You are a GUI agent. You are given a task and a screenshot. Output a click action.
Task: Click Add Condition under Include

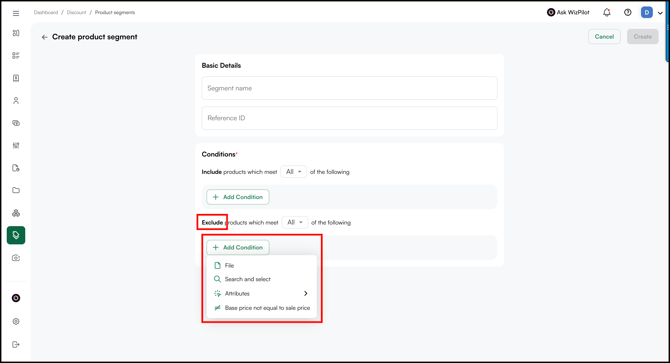click(x=238, y=197)
